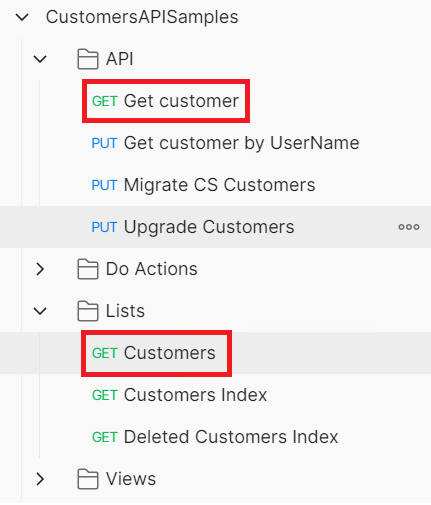The width and height of the screenshot is (431, 505).
Task: Open the Get customer request
Action: [165, 101]
